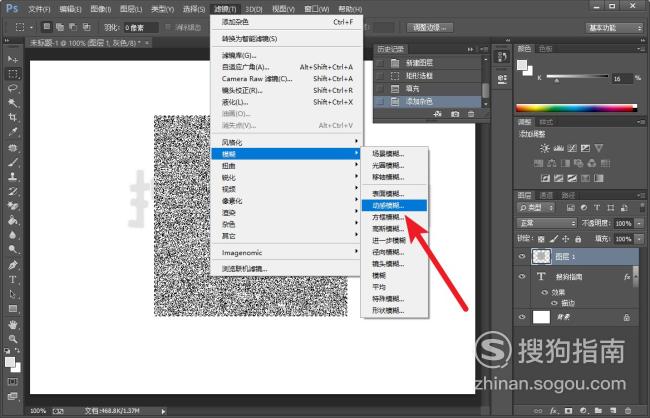Toggle Quick Mask mode in the toolbox

(x=13, y=382)
